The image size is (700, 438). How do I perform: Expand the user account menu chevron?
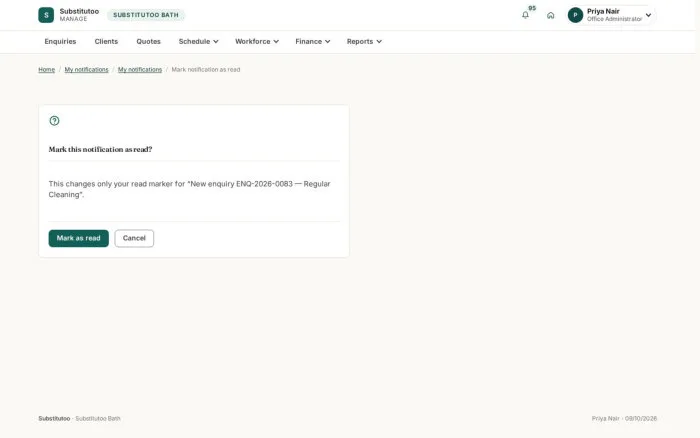[x=648, y=15]
